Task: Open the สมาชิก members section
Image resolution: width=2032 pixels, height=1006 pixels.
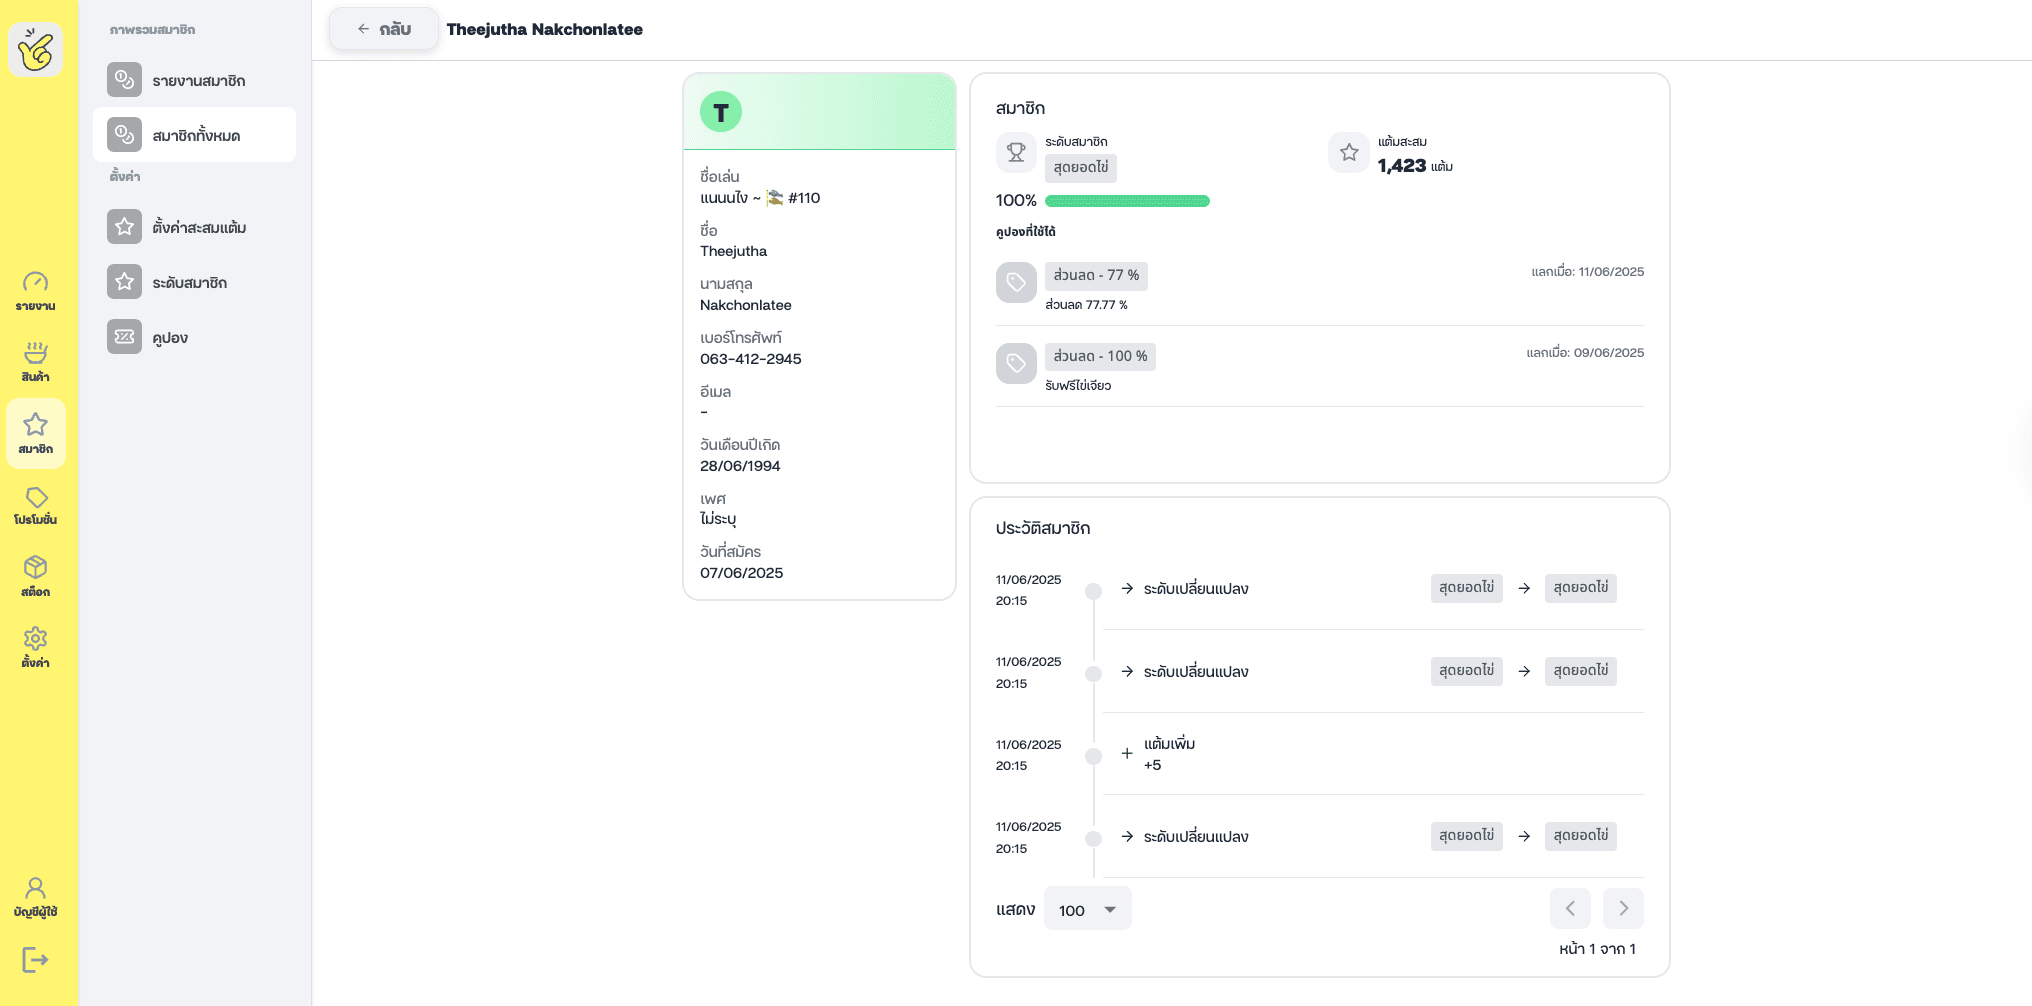Action: 36,434
